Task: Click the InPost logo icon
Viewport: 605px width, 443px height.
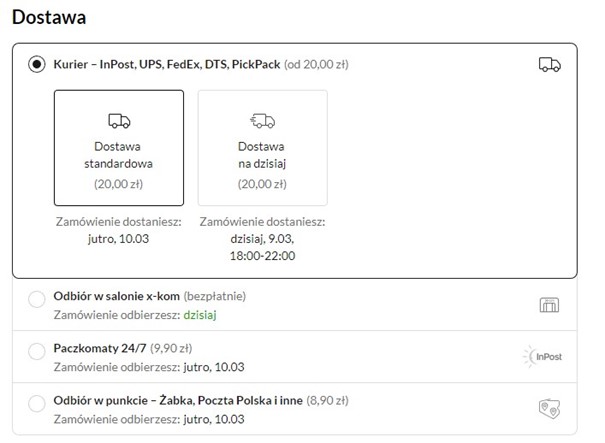Action: (x=544, y=355)
